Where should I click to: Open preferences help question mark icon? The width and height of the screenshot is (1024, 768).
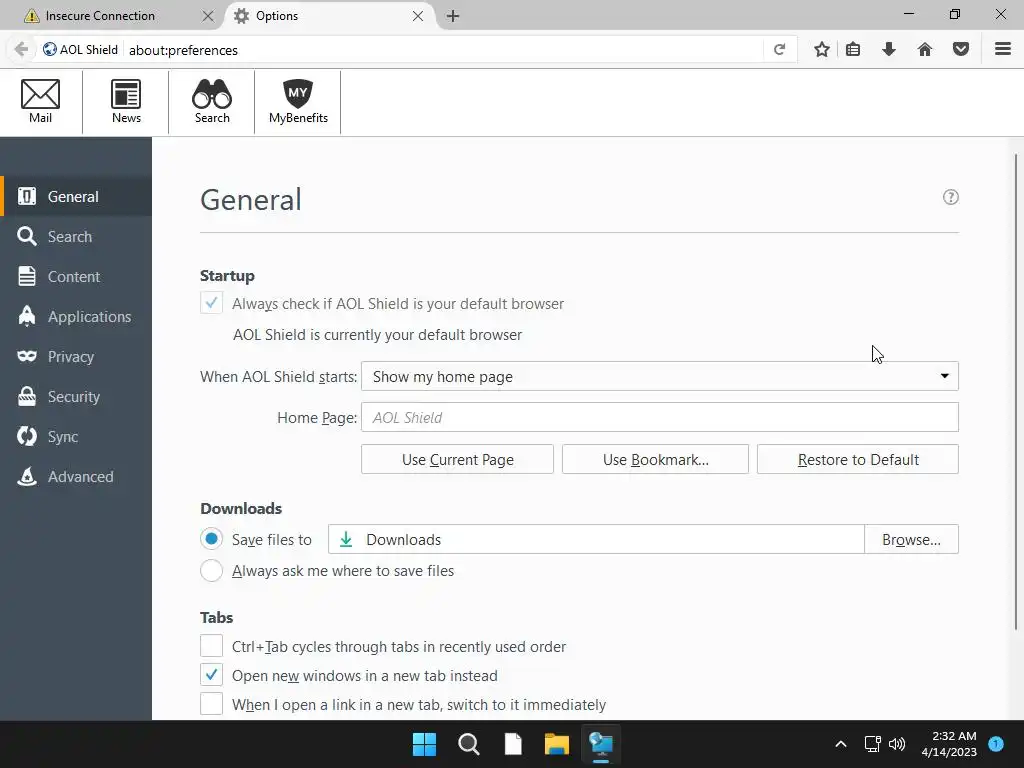pyautogui.click(x=951, y=197)
